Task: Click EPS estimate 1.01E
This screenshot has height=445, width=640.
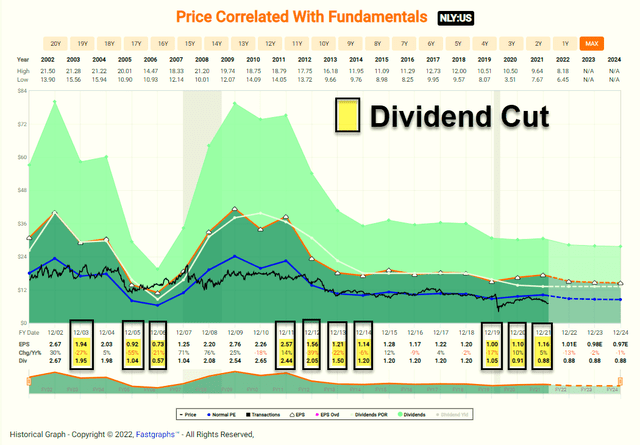Action: (x=569, y=345)
